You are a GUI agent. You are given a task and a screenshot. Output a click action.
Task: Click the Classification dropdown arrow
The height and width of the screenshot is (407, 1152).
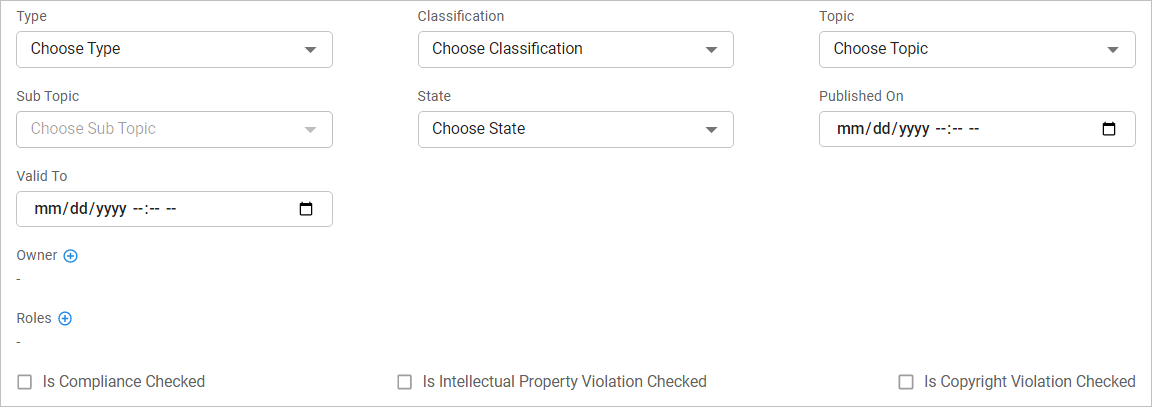pos(711,50)
